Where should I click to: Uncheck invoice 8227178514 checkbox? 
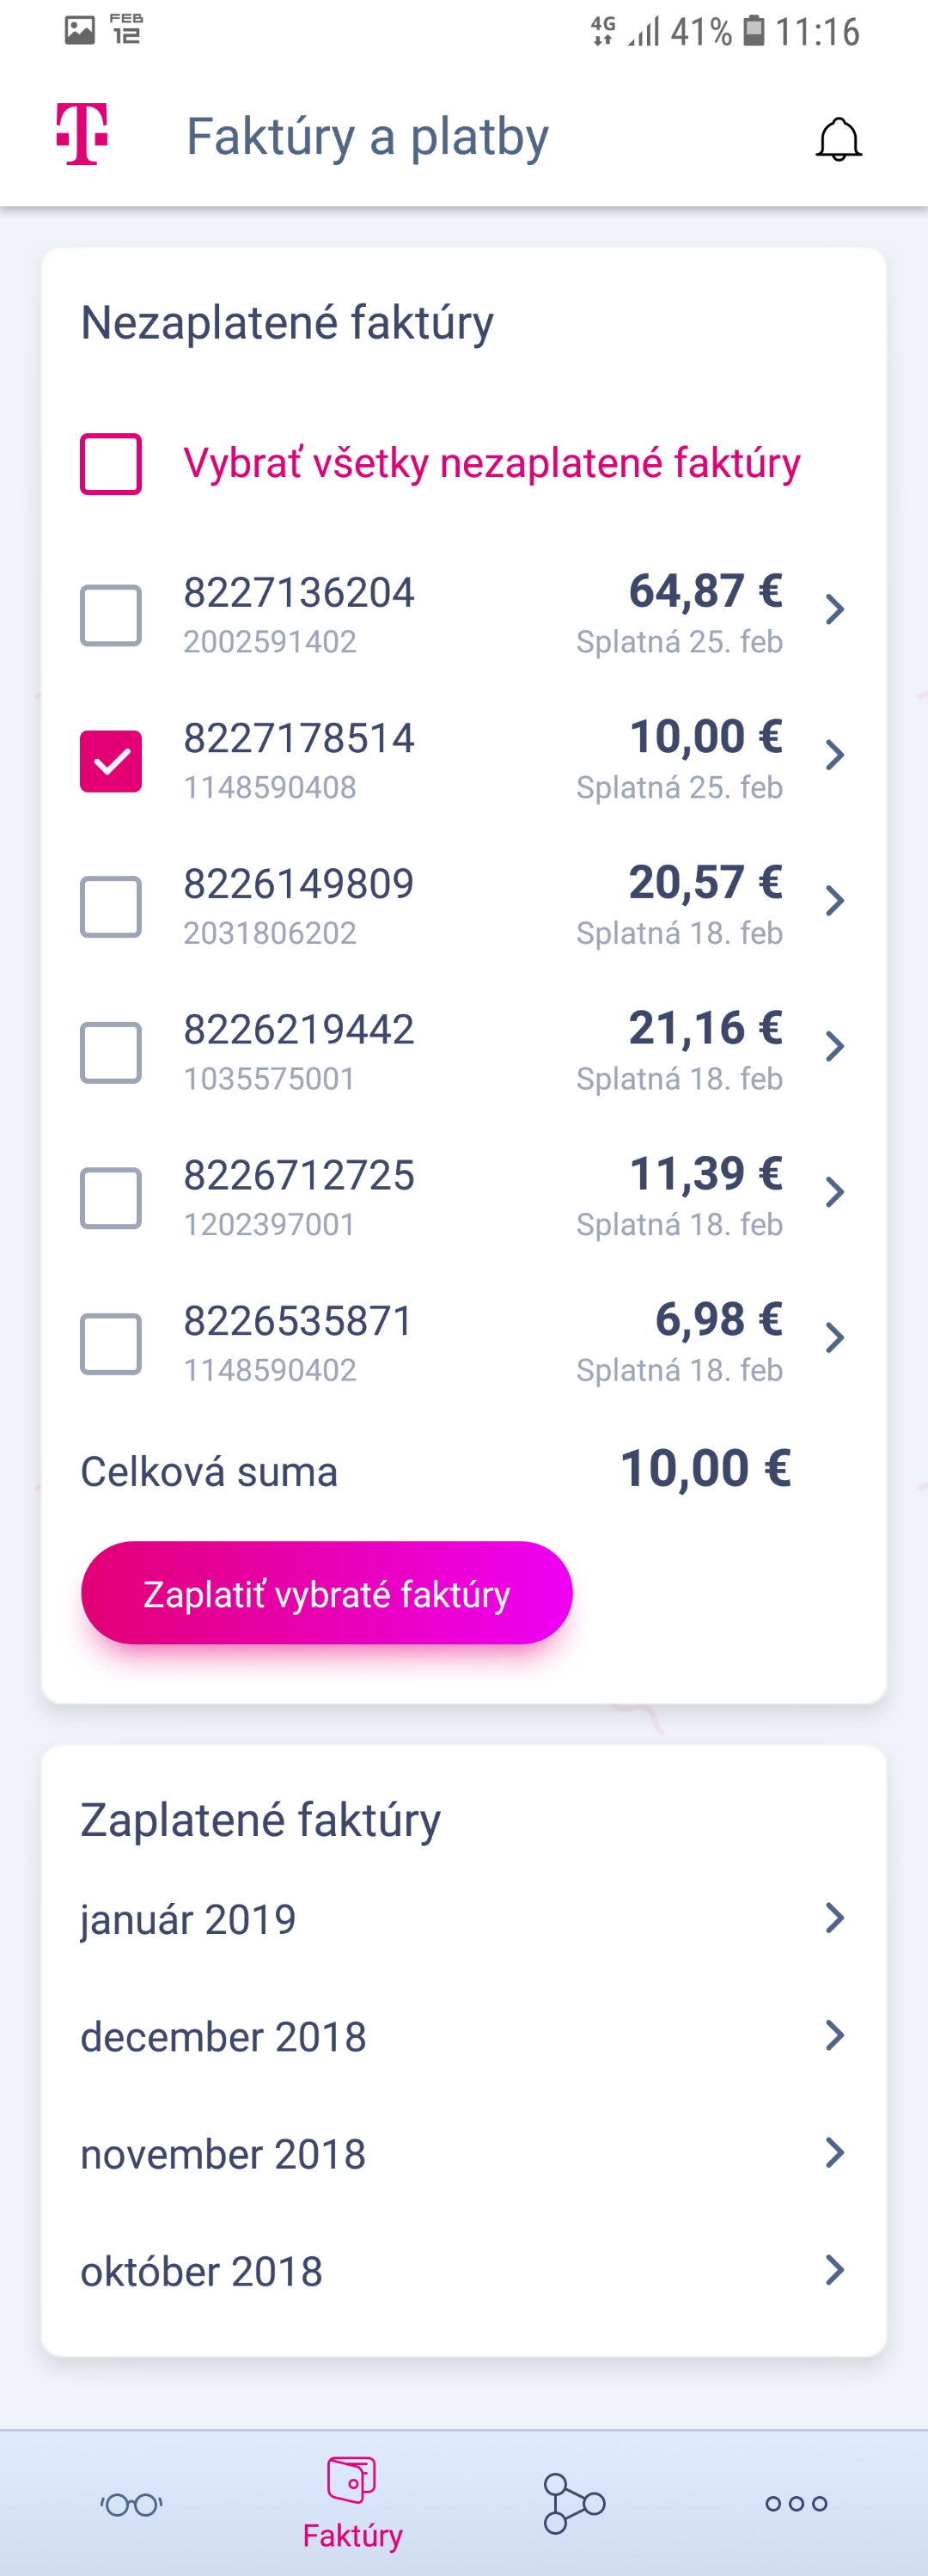coord(111,762)
